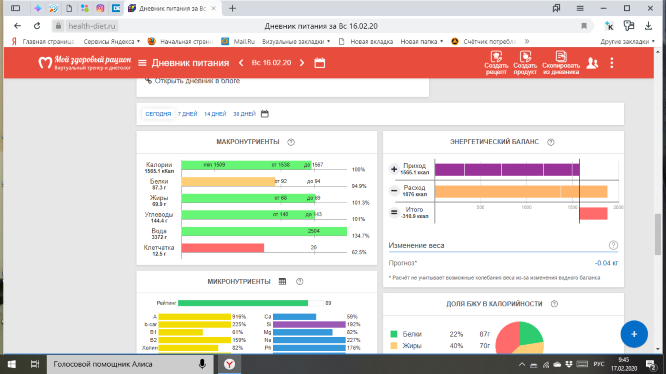
Task: Select the 14 дней period tab
Action: (215, 114)
